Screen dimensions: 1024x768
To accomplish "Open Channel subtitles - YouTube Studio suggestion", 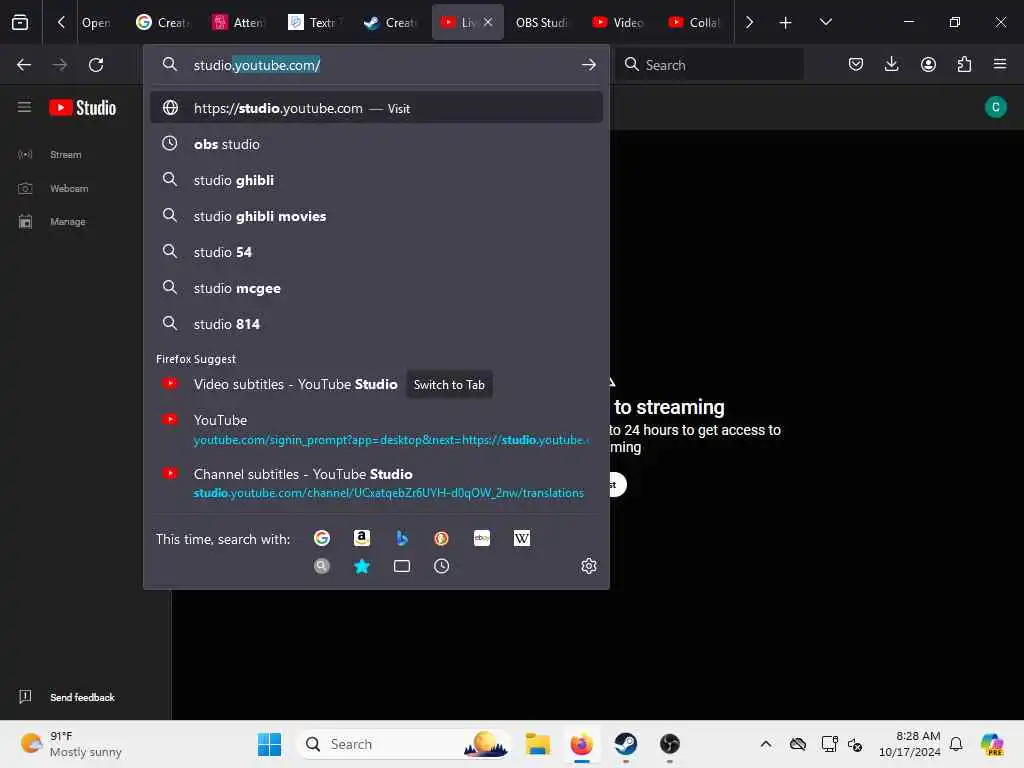I will coord(376,483).
